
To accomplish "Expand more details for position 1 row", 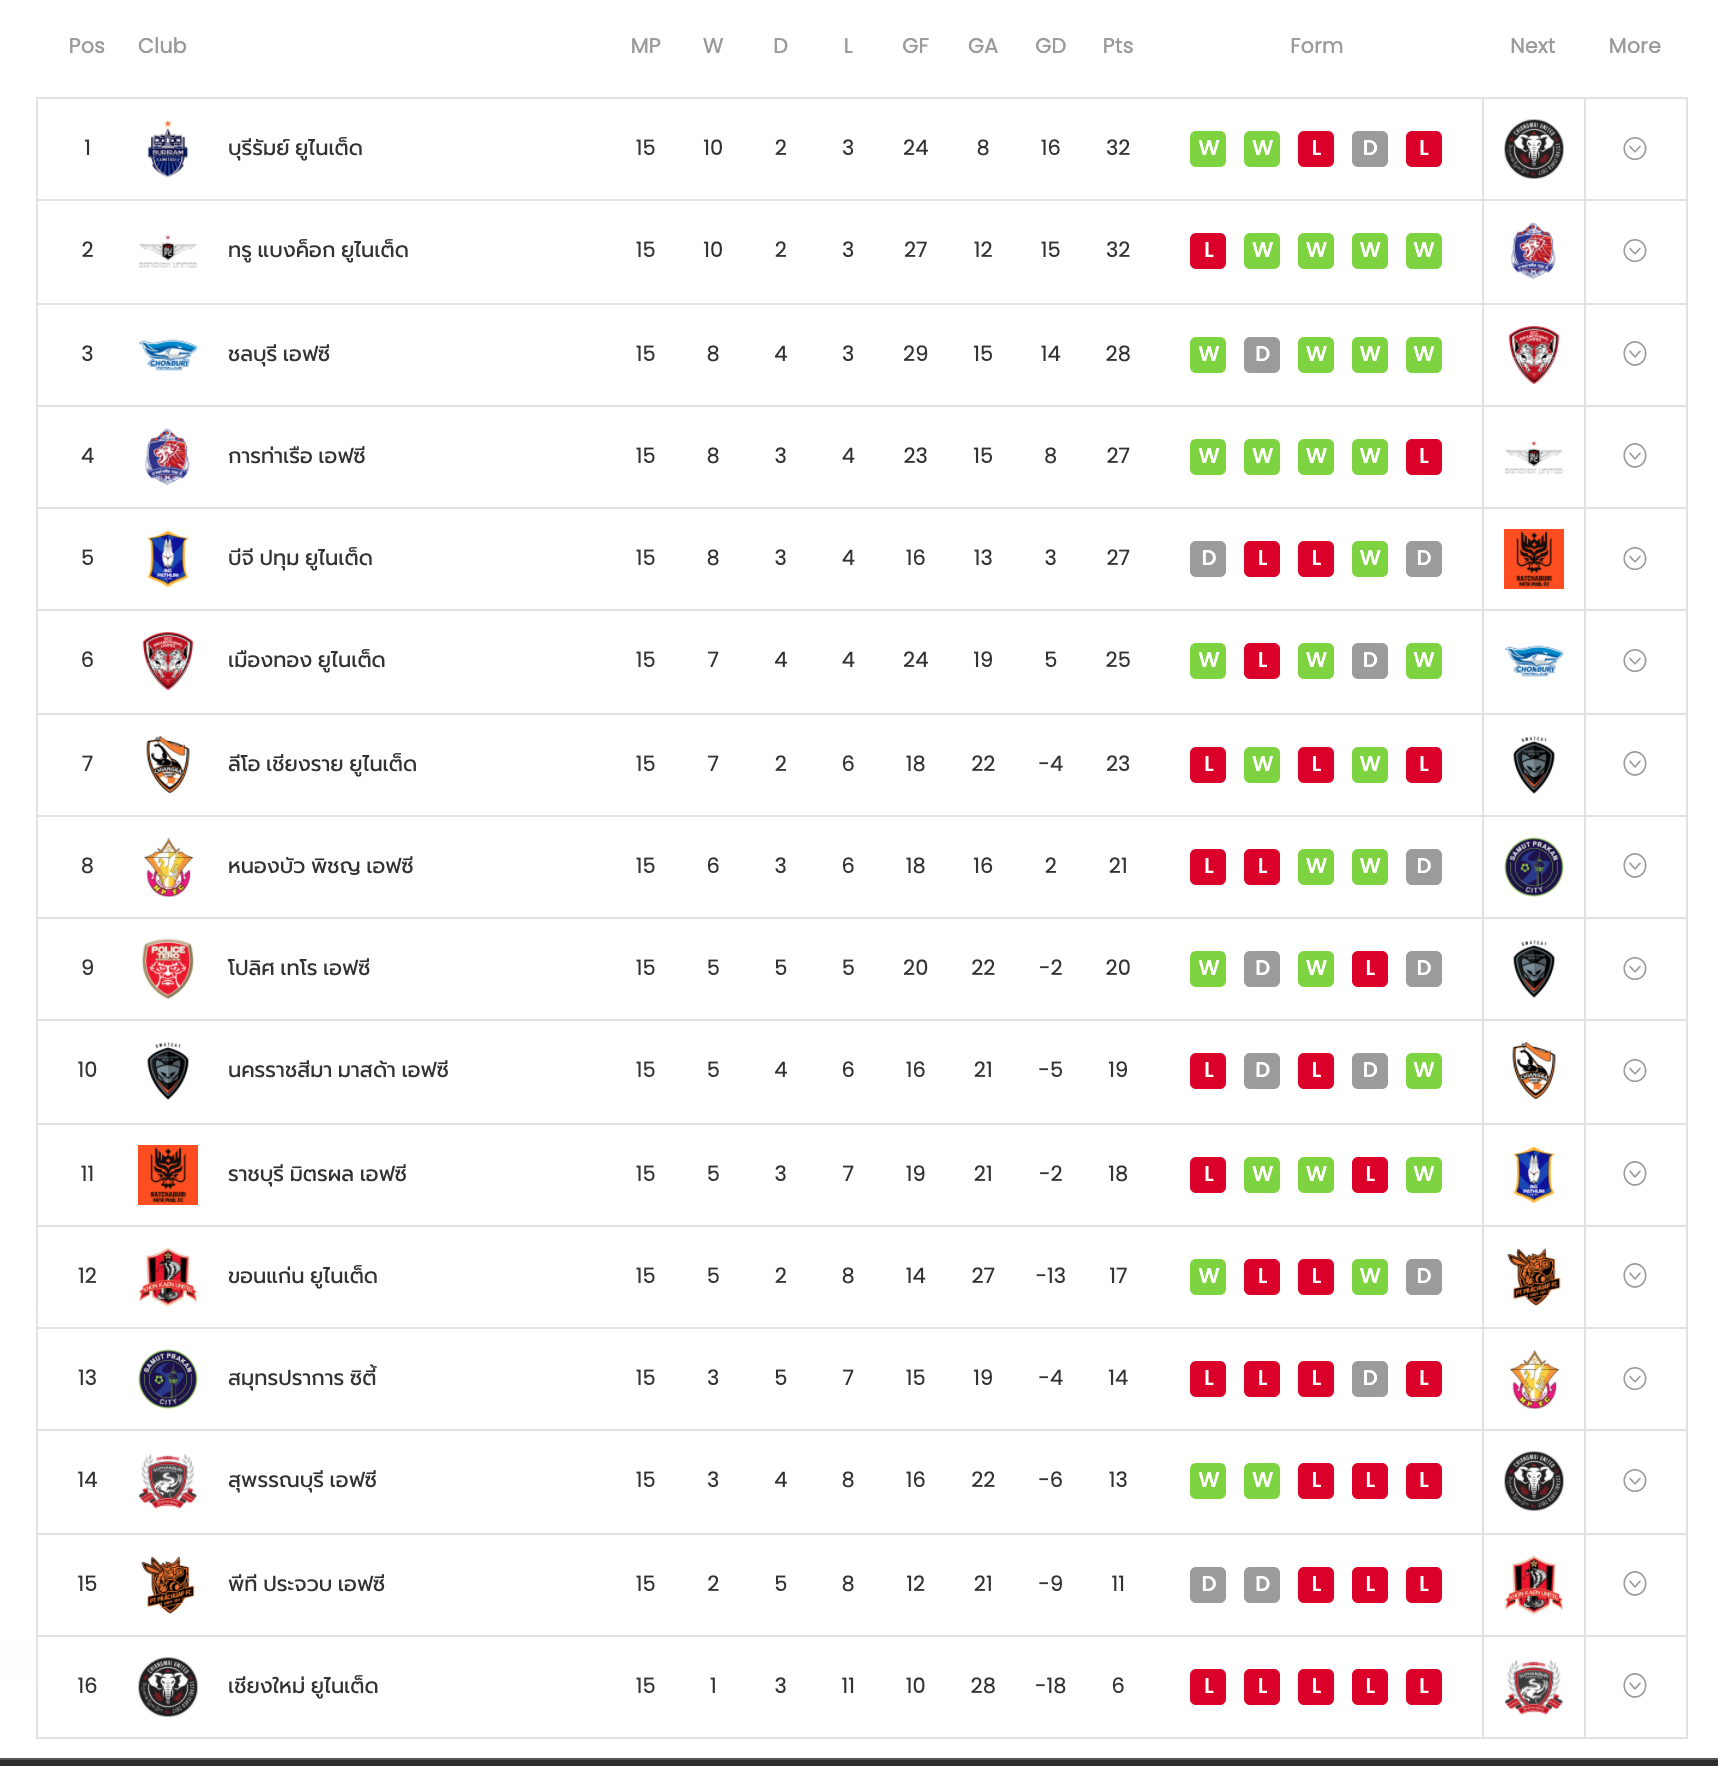I will (x=1635, y=149).
